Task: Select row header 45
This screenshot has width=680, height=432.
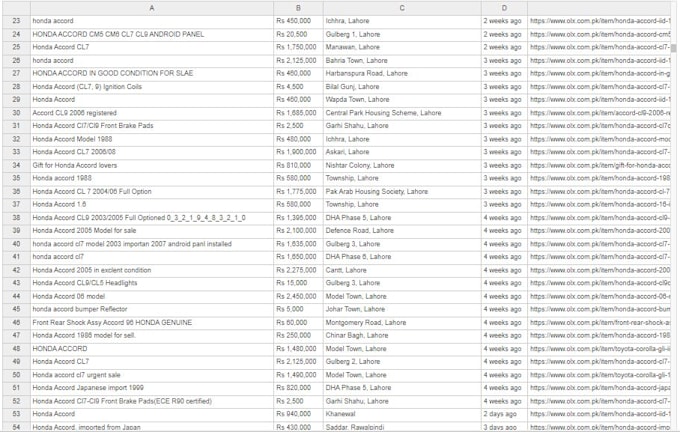Action: point(16,309)
